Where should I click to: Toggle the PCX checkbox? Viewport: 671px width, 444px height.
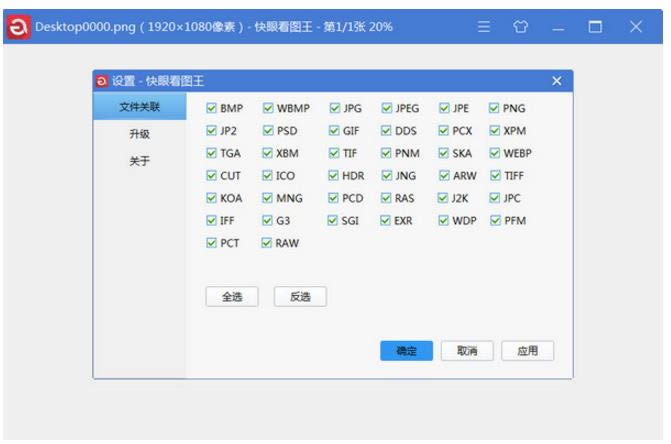(x=443, y=130)
